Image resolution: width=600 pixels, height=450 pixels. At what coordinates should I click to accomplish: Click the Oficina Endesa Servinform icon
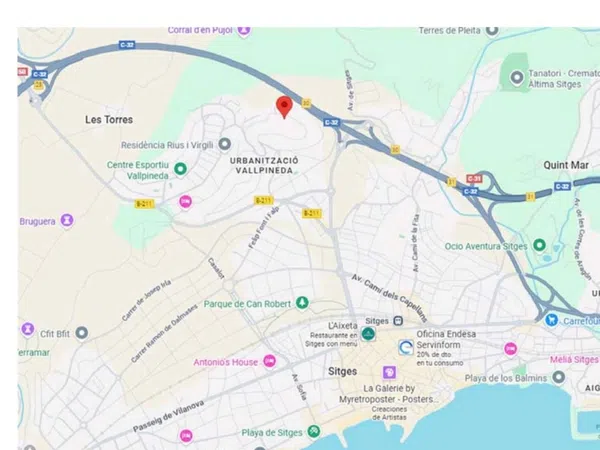(x=406, y=347)
